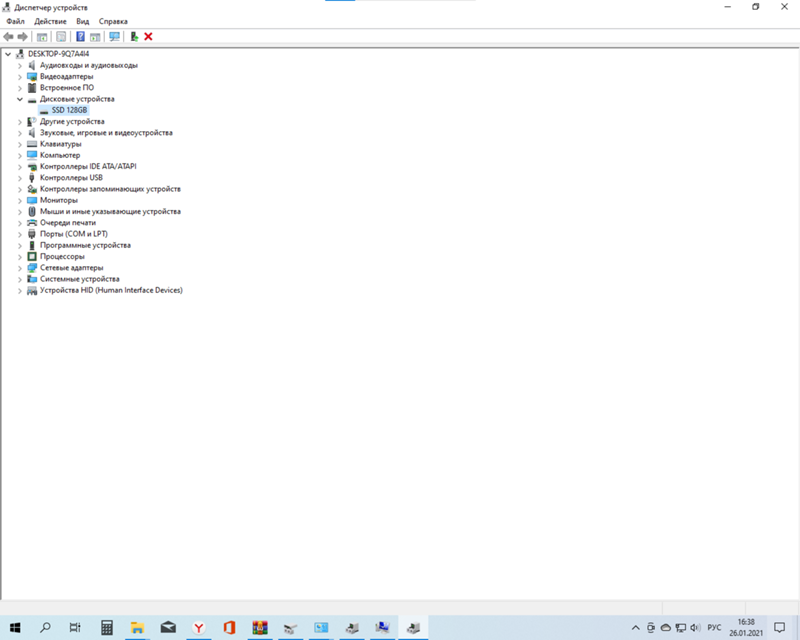
Task: Open WinRAR from the taskbar
Action: click(260, 627)
